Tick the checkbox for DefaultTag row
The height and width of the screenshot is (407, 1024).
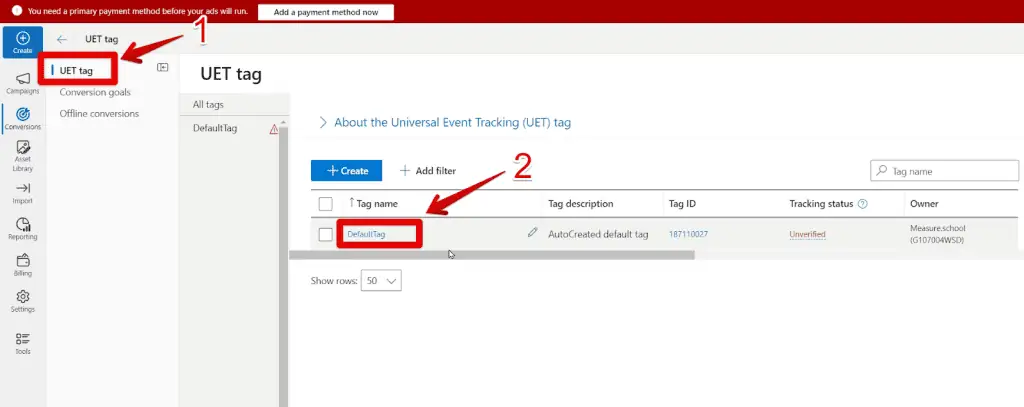(325, 234)
